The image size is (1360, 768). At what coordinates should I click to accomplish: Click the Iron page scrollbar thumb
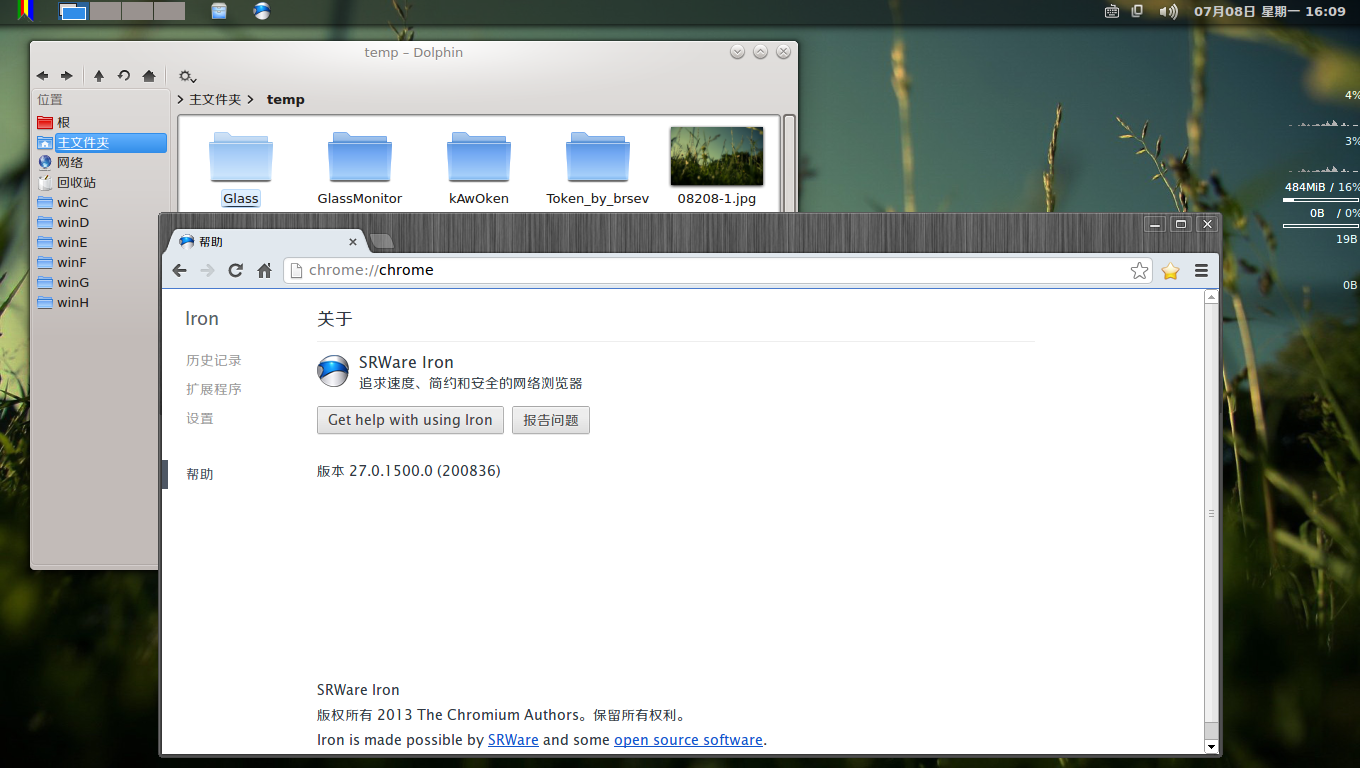[1211, 512]
